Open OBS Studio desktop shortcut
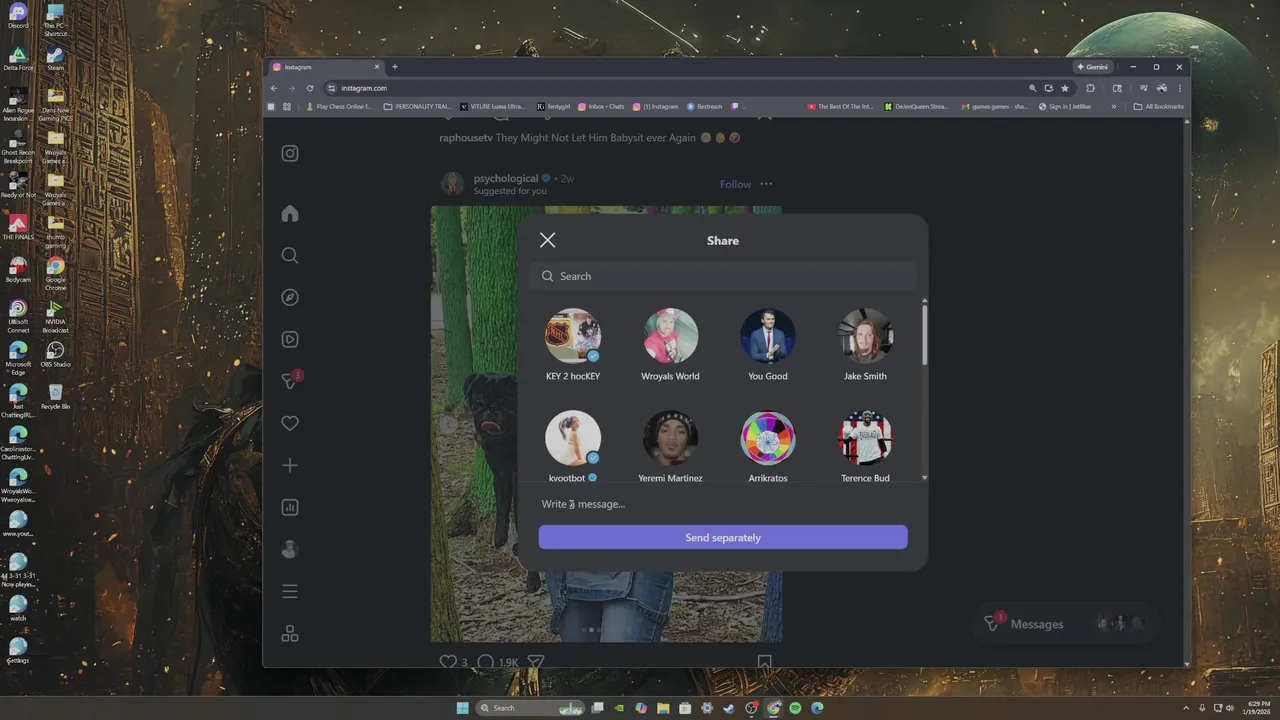 pyautogui.click(x=55, y=354)
